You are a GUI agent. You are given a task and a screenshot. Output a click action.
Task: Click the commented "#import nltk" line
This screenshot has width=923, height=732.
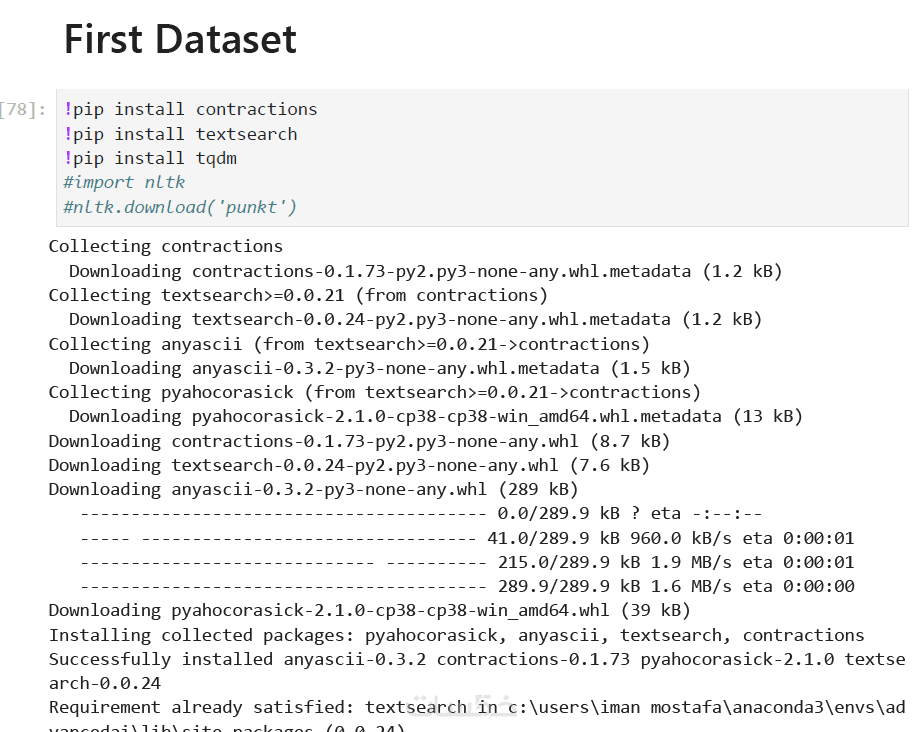[124, 182]
